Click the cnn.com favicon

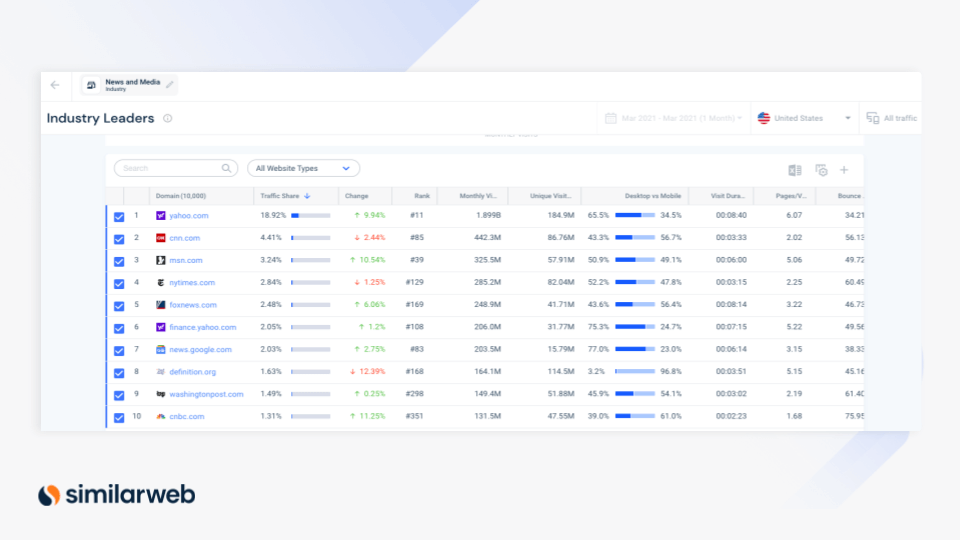tap(160, 238)
